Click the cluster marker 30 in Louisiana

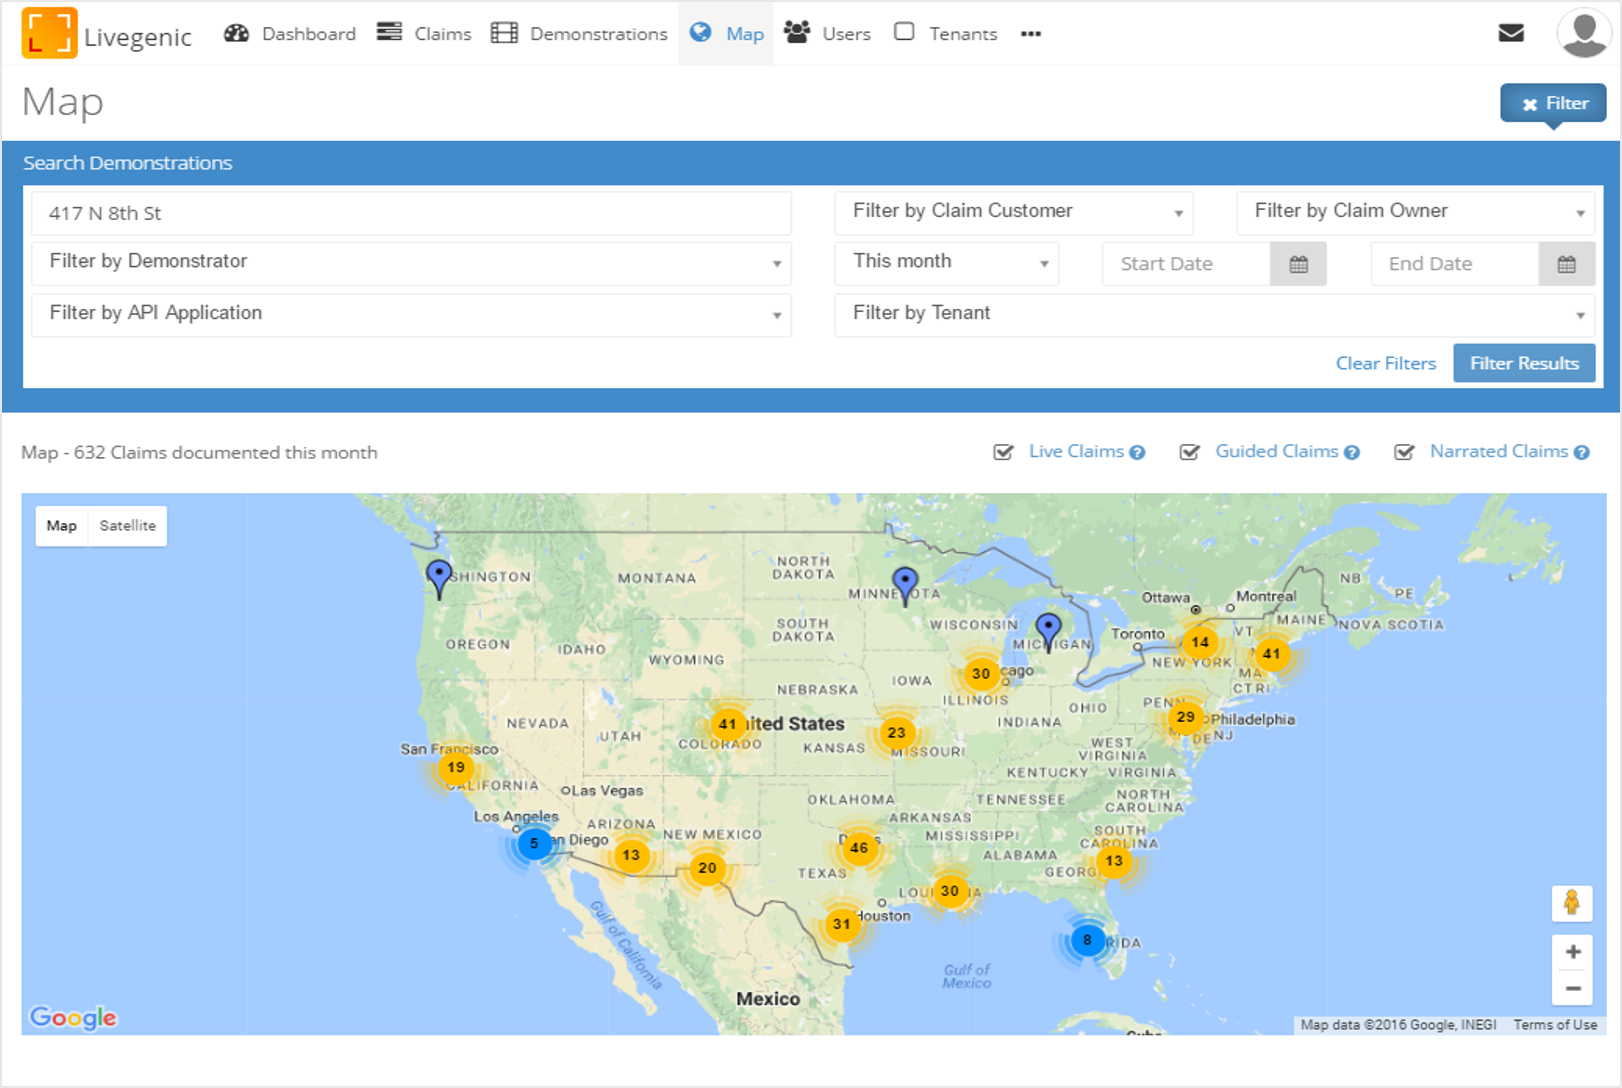point(950,891)
